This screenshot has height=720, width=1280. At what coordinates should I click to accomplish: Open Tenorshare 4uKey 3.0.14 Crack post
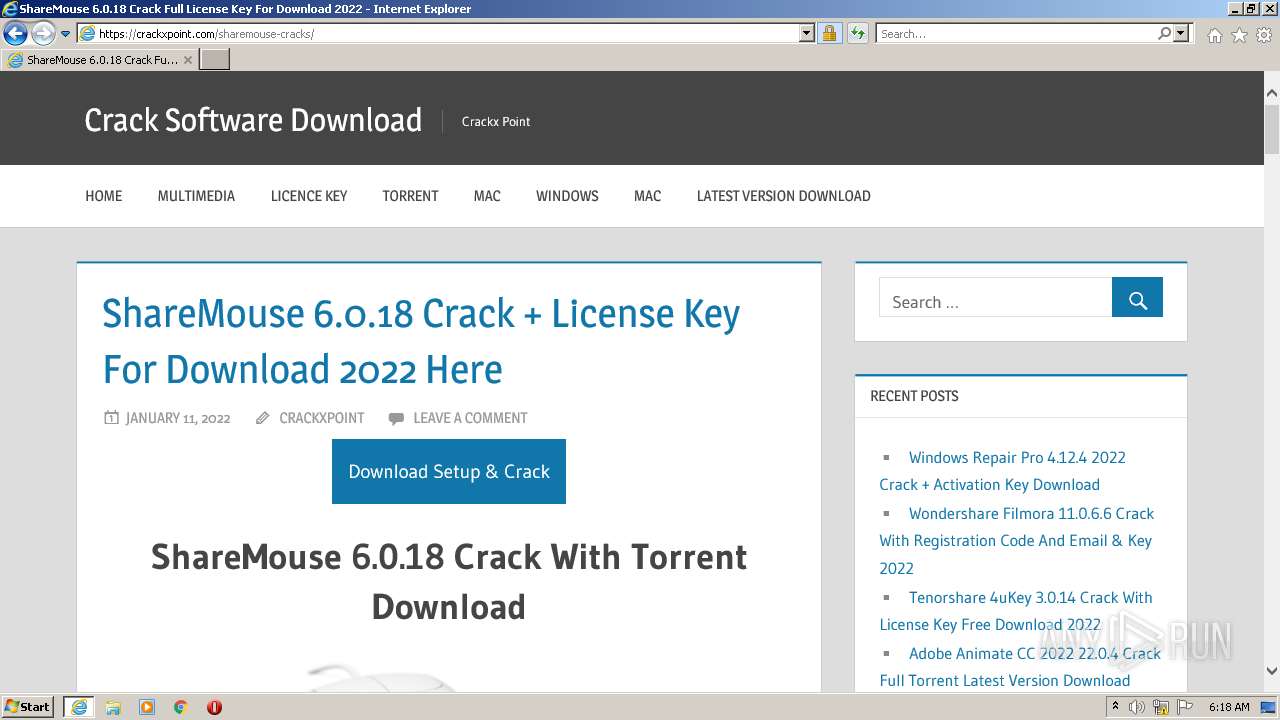pyautogui.click(x=1016, y=611)
